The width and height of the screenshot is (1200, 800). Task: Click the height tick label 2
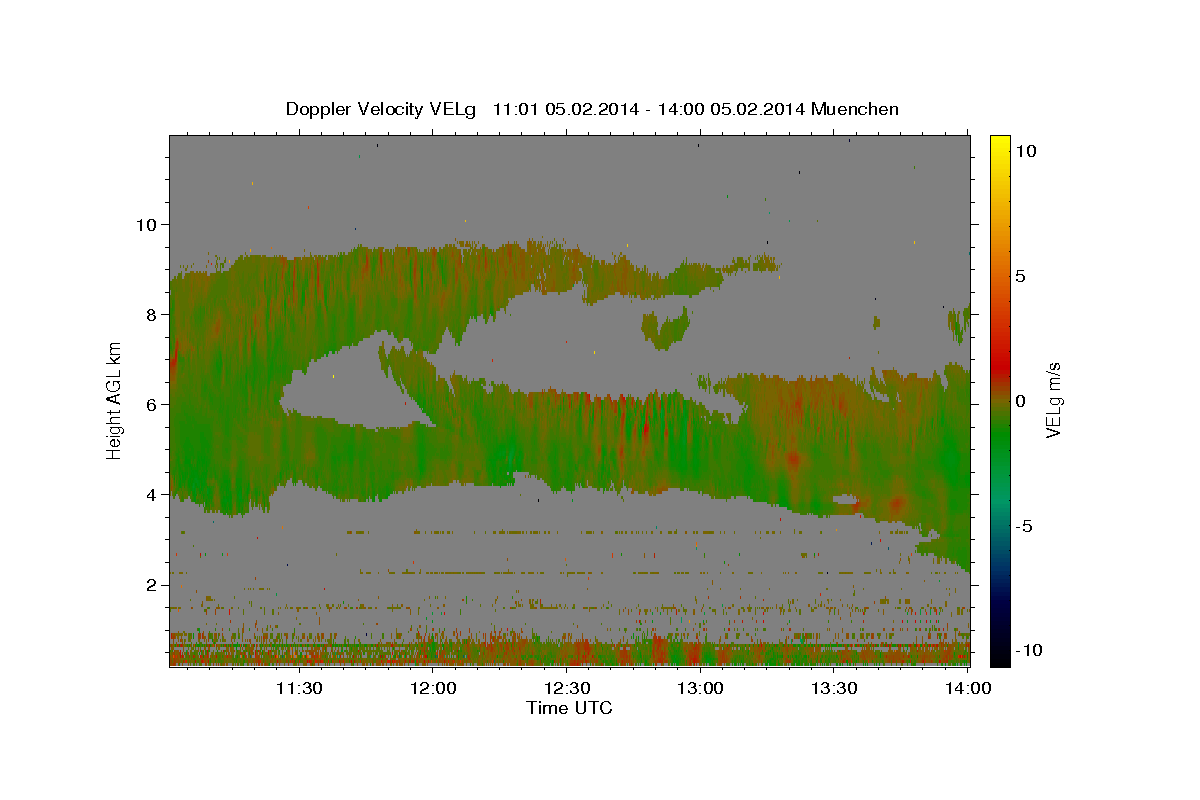click(x=152, y=584)
